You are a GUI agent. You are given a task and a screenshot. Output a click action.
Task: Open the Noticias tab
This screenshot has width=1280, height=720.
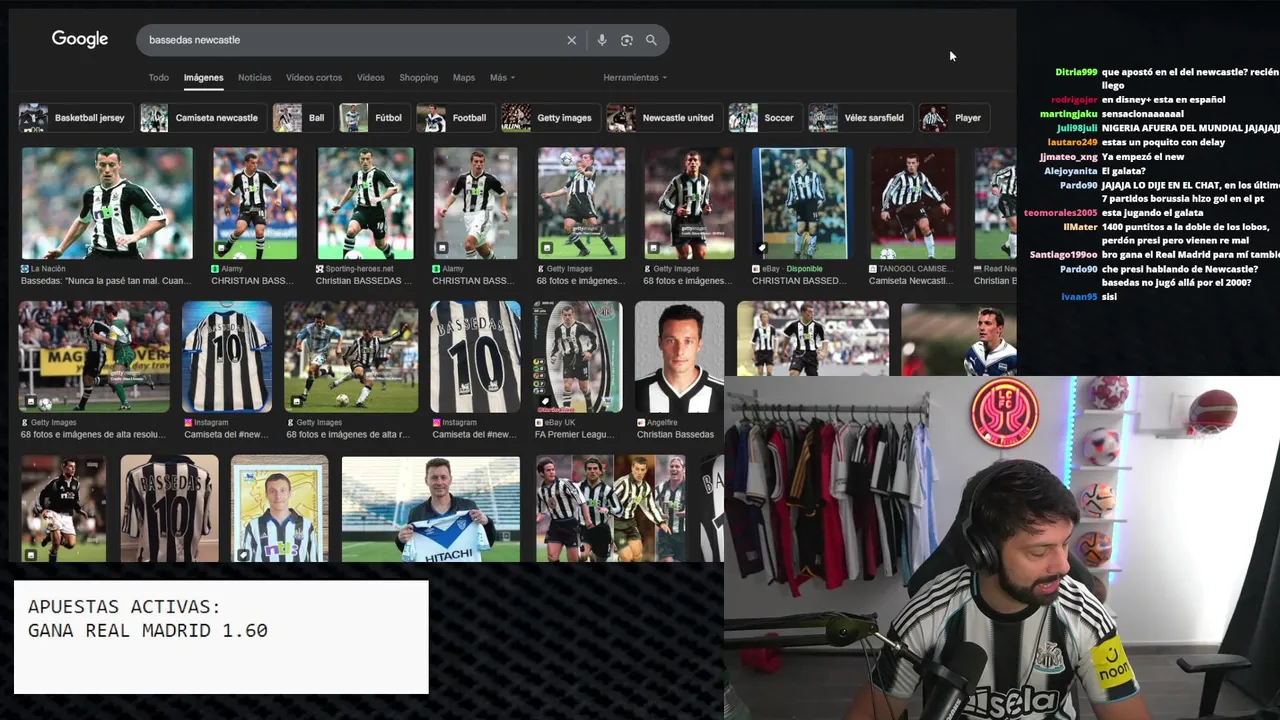[255, 77]
